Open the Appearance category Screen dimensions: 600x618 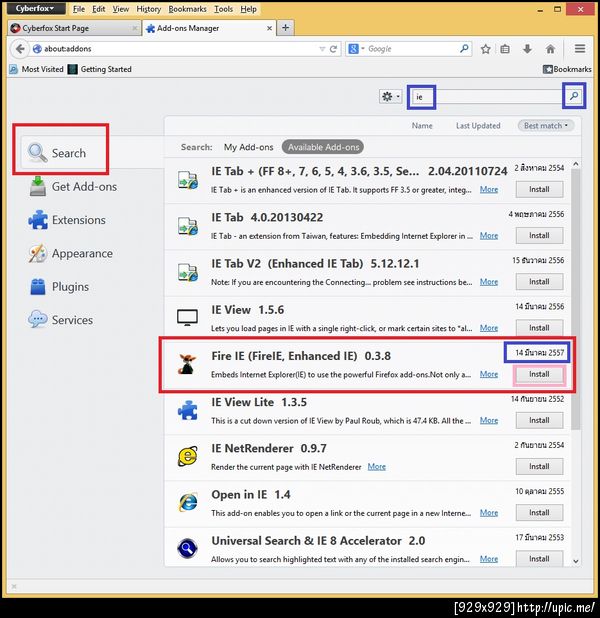[x=71, y=253]
